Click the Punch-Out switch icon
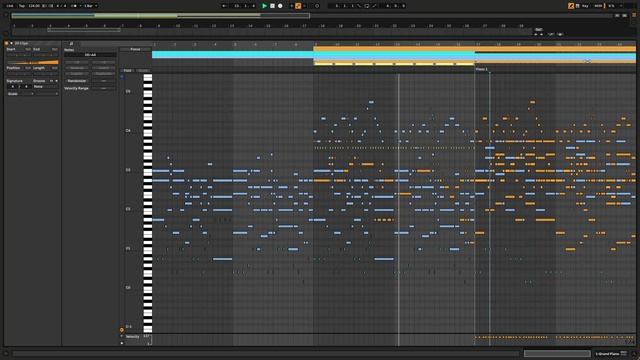Image resolution: width=640 pixels, height=360 pixels. 374,6
